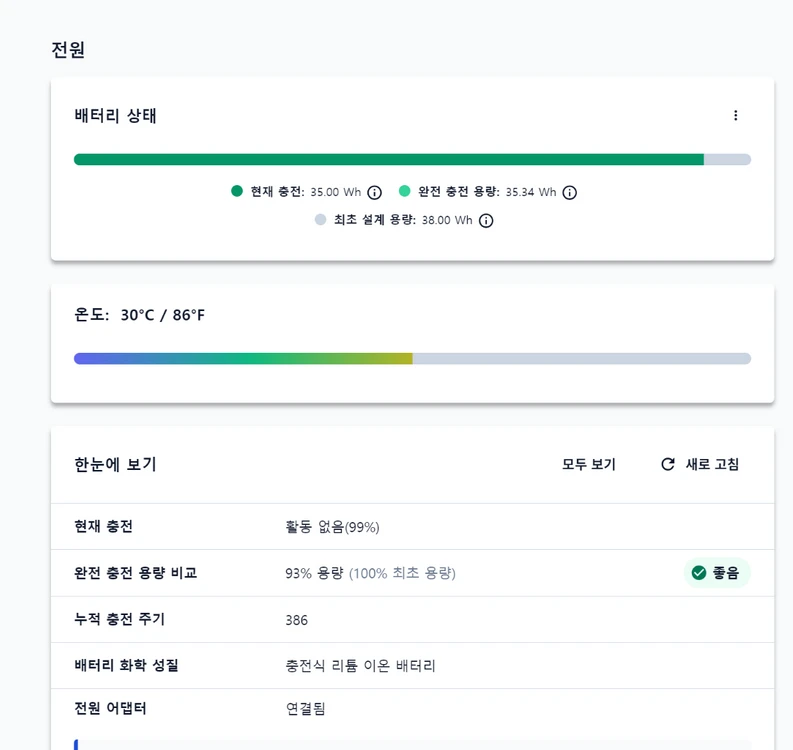Image resolution: width=793 pixels, height=750 pixels.
Task: Select the 완전 충전 용량 비교 row
Action: [412, 573]
